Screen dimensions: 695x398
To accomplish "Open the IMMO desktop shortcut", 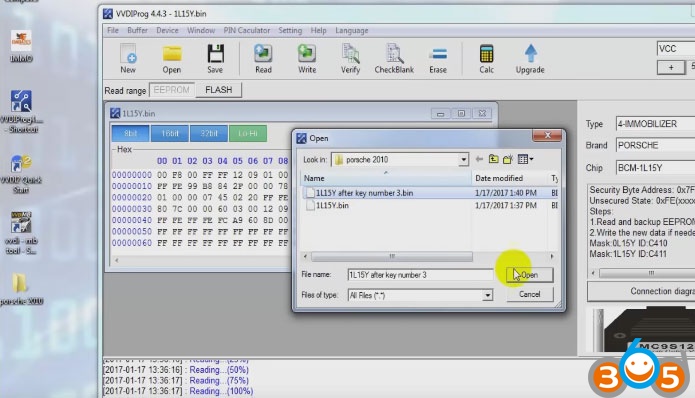I will pos(21,47).
